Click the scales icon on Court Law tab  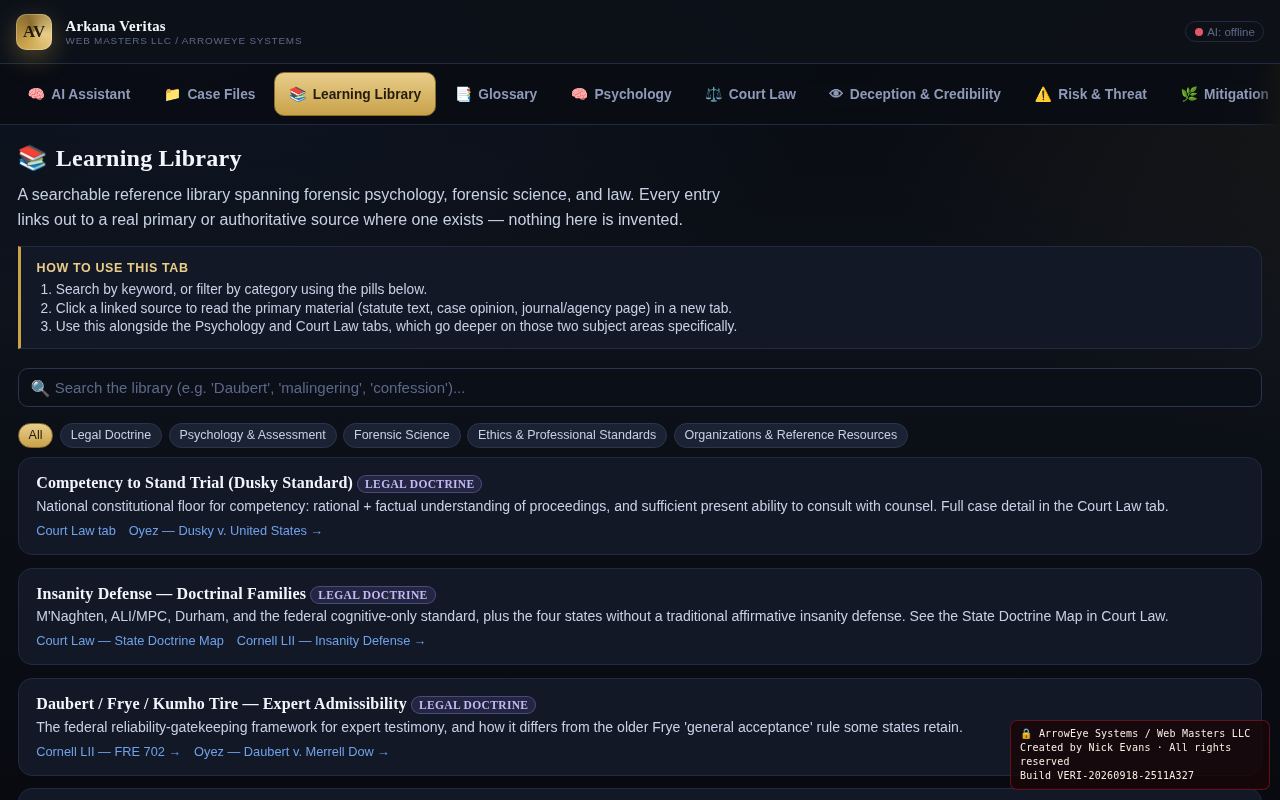coord(713,94)
